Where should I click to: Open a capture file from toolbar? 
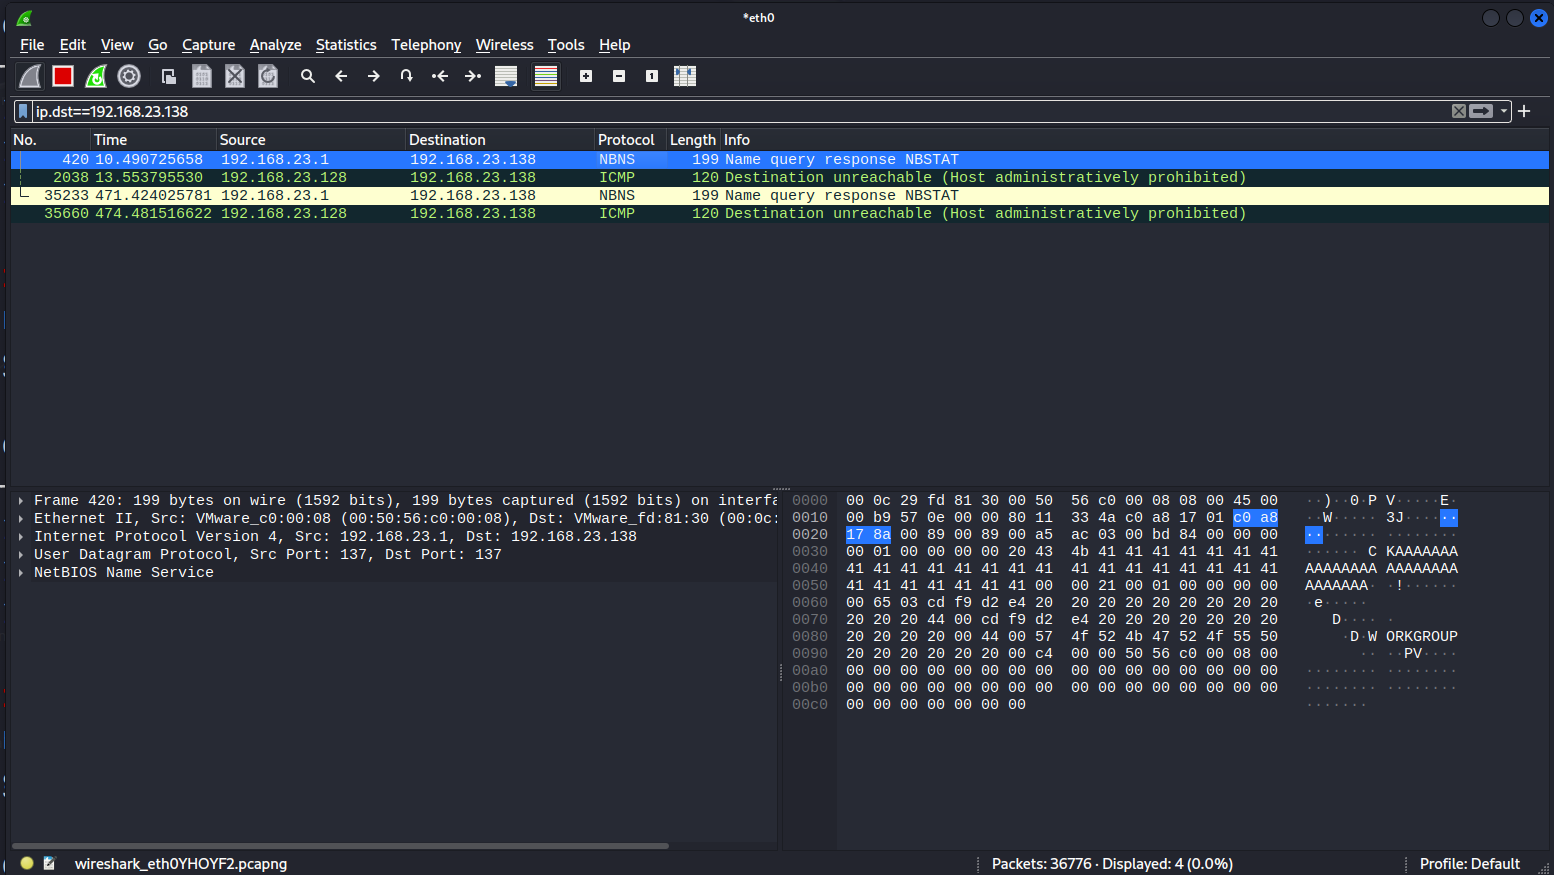pos(169,76)
